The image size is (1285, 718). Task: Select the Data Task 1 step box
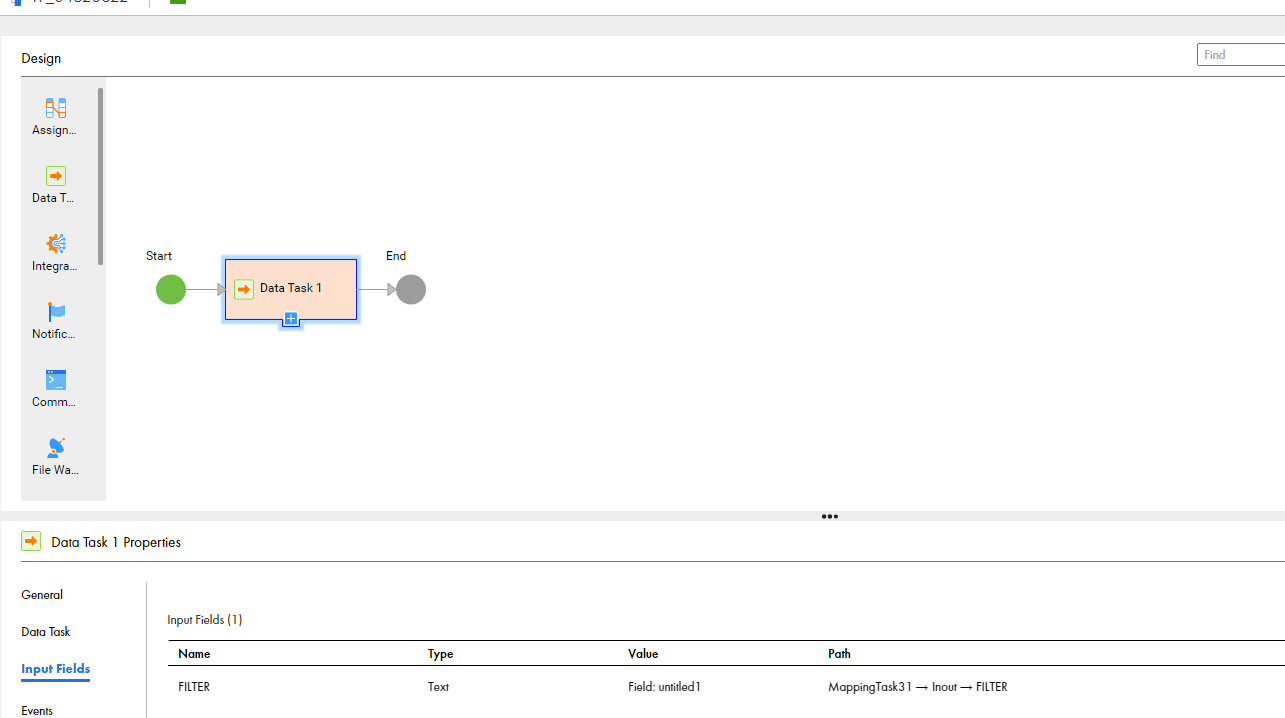[x=291, y=289]
